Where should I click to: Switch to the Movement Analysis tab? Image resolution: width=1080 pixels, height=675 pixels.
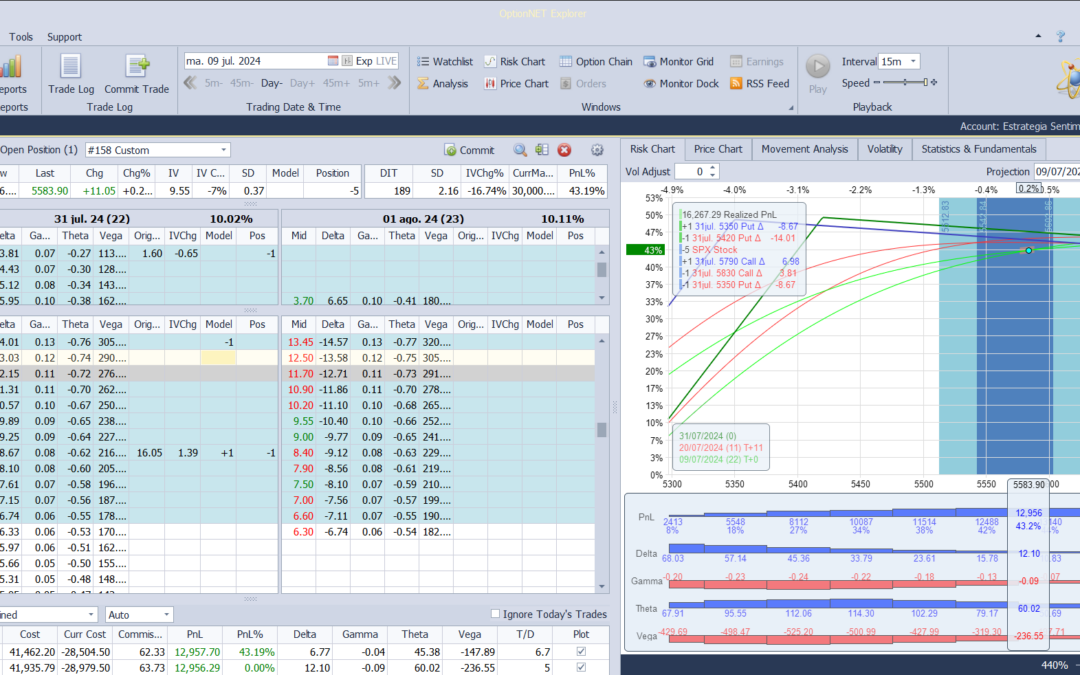[x=804, y=149]
